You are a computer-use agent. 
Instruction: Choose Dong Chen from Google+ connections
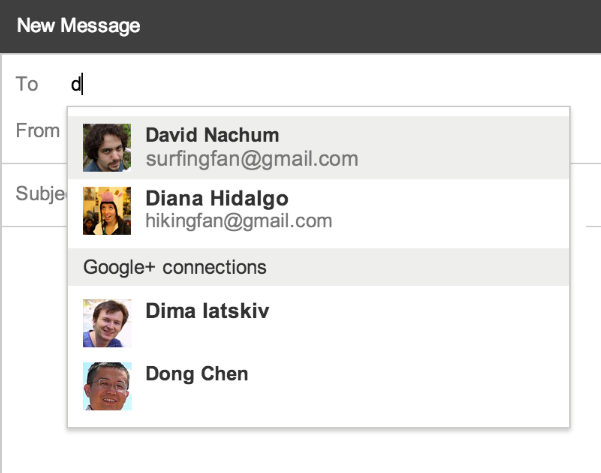tap(319, 386)
